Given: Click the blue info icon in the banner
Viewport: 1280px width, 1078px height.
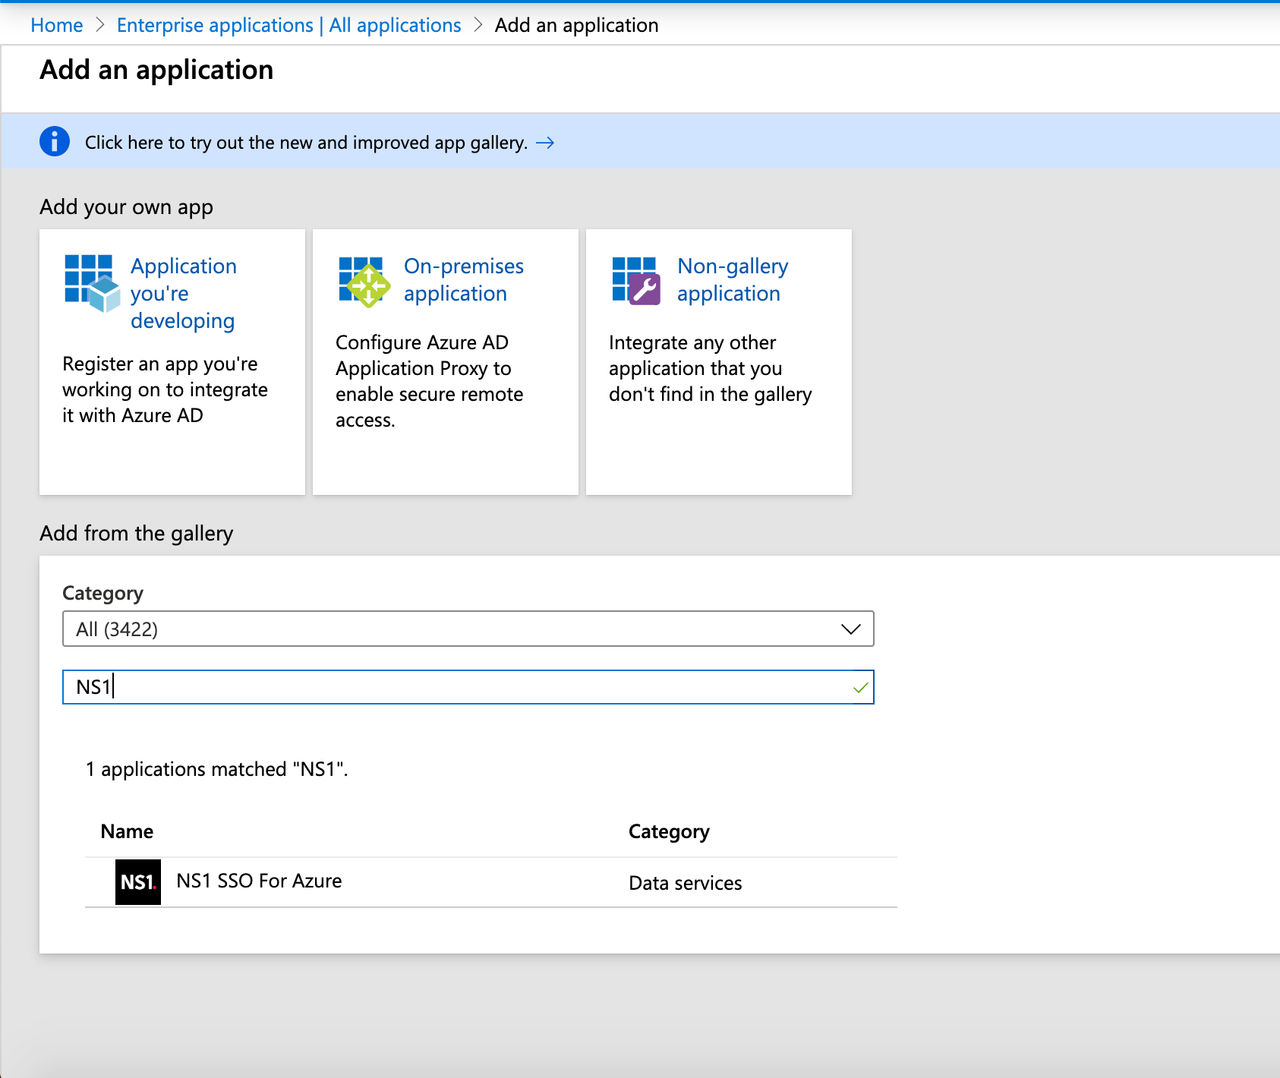Looking at the screenshot, I should pos(54,142).
